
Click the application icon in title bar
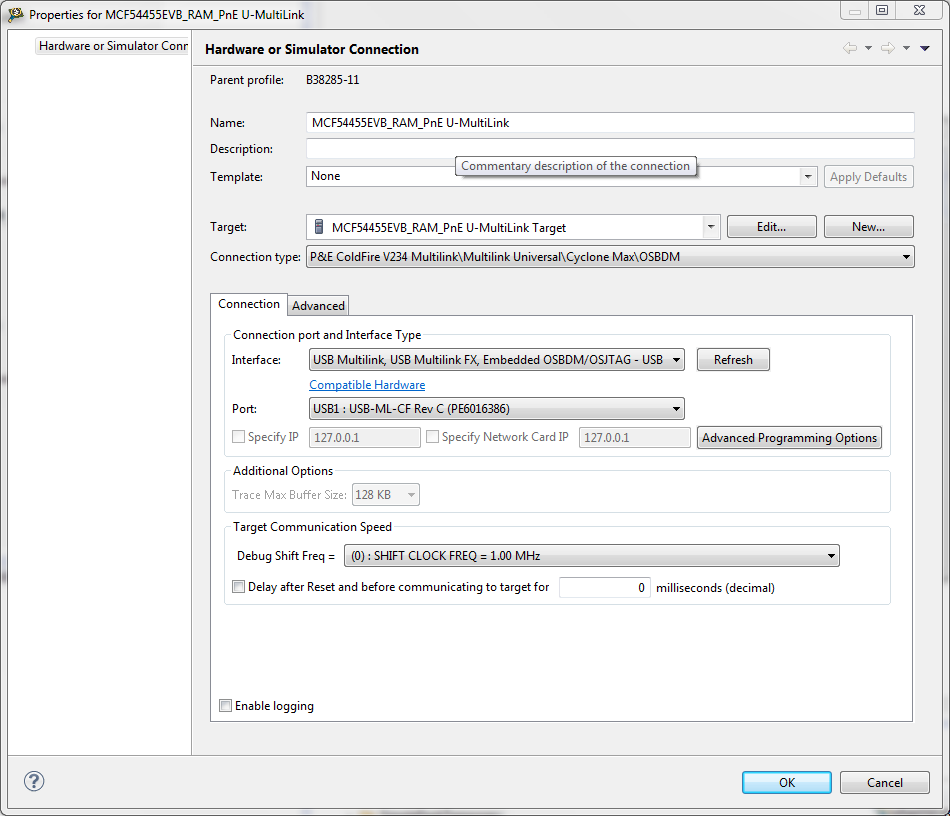pyautogui.click(x=15, y=14)
